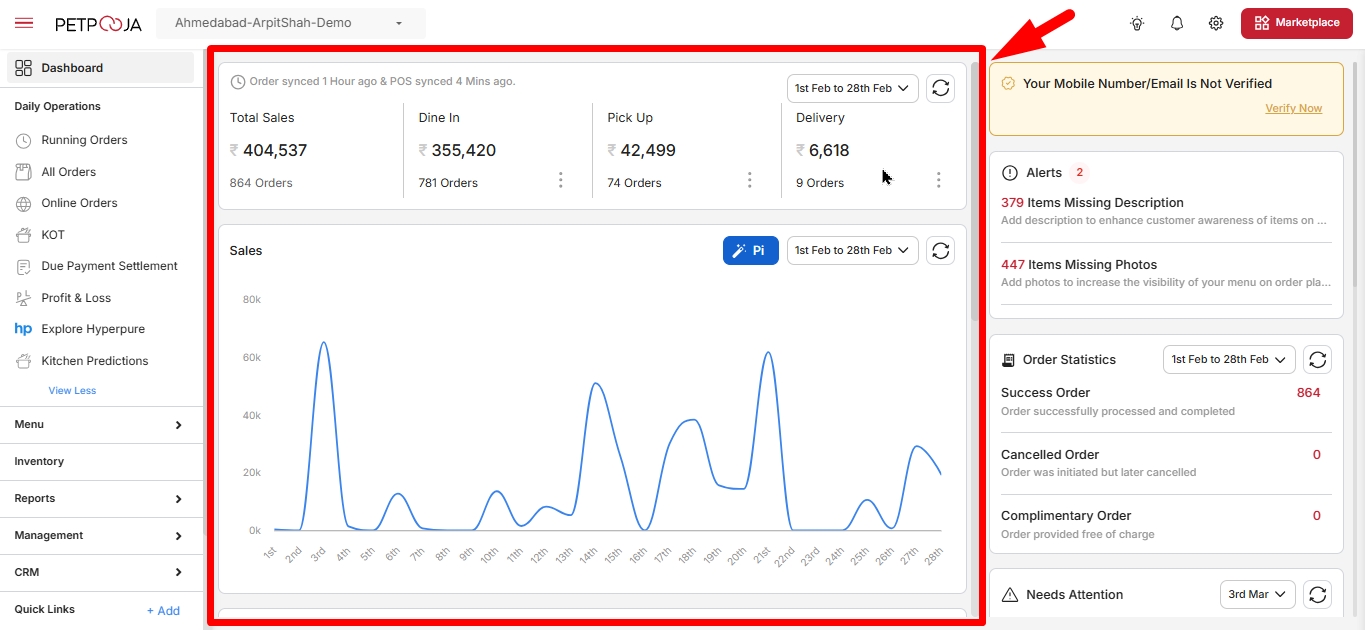Open the Ahmedabad-ArpitShah-Demo outlet dropdown
The image size is (1365, 630).
290,23
